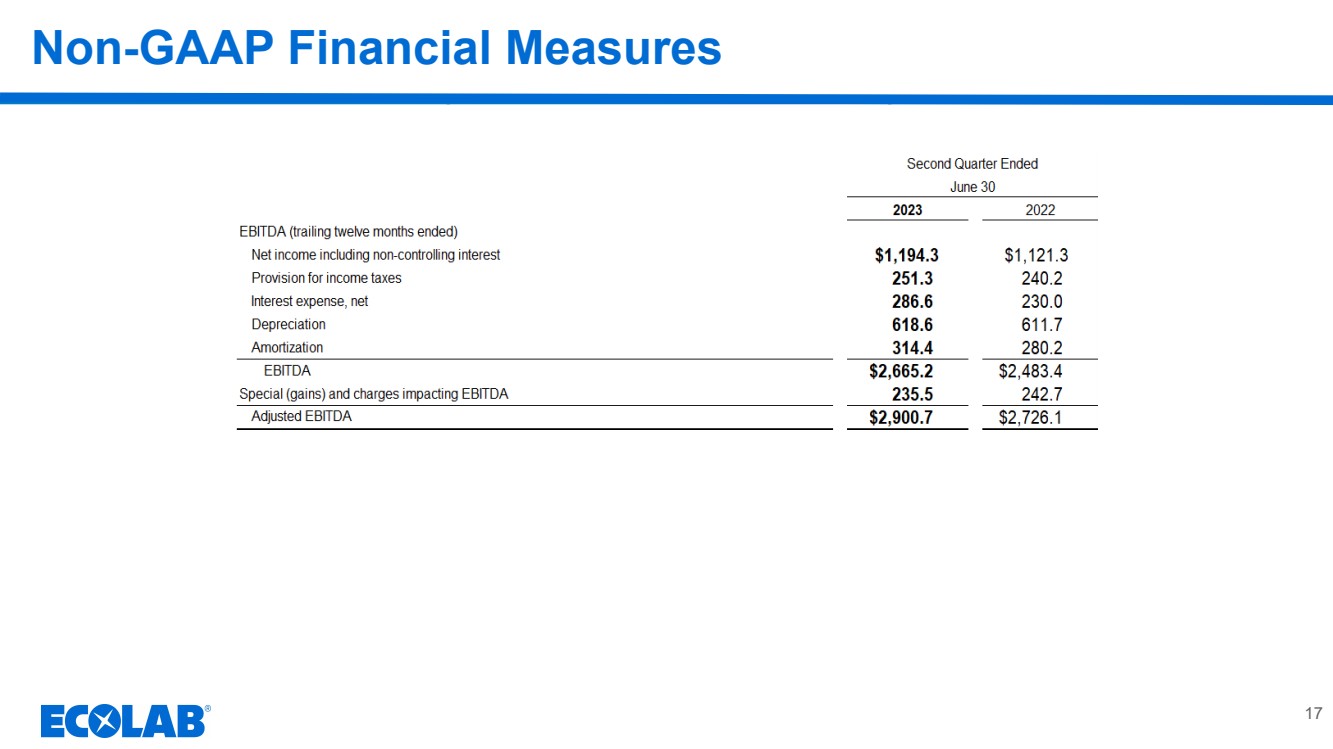This screenshot has width=1333, height=749.
Task: Select the Adjusted EBITDA row label
Action: tap(301, 417)
